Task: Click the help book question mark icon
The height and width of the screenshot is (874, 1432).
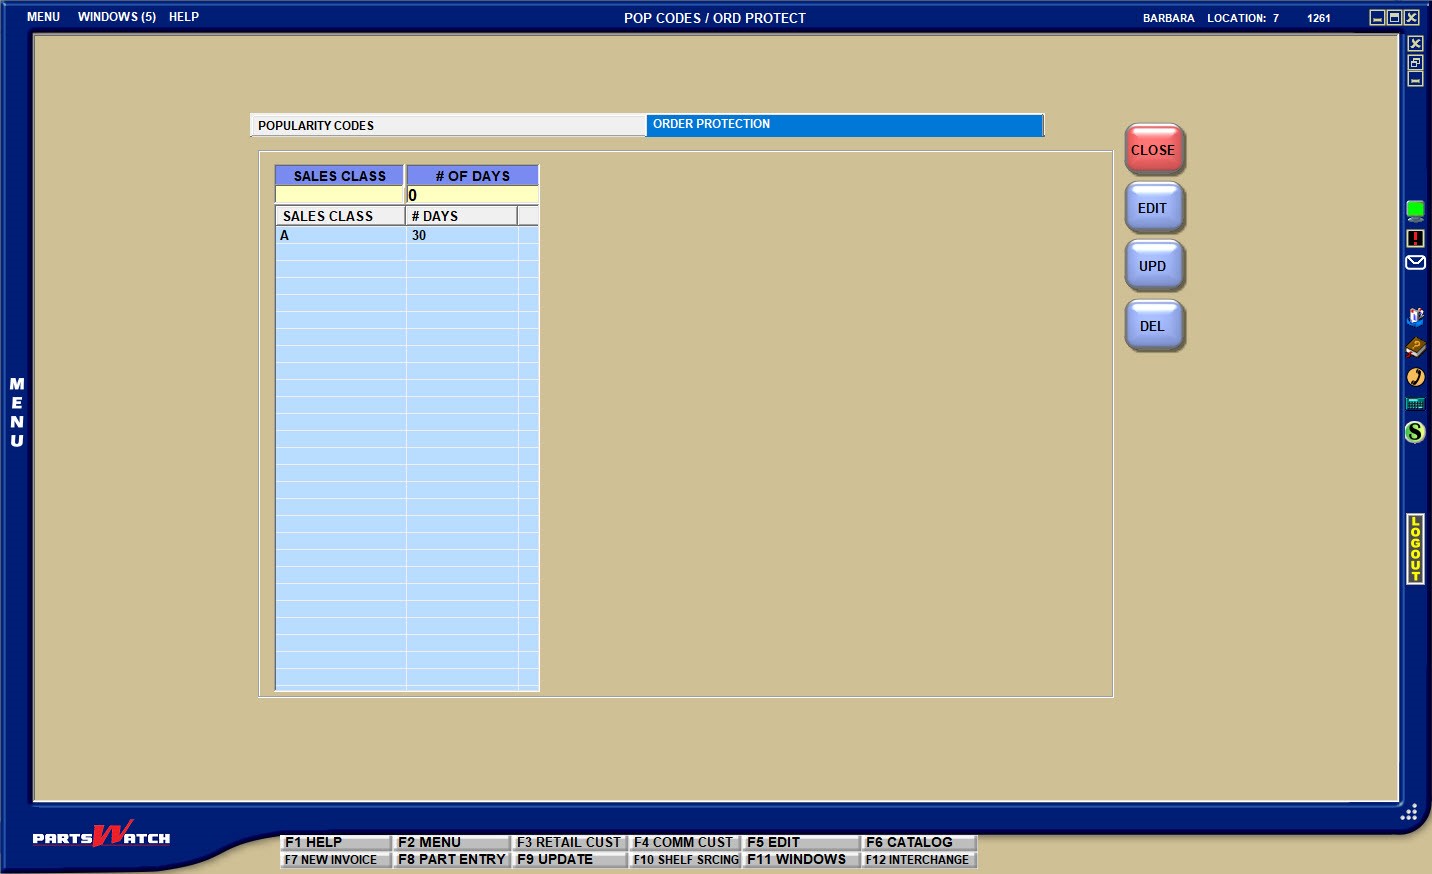Action: [1415, 347]
